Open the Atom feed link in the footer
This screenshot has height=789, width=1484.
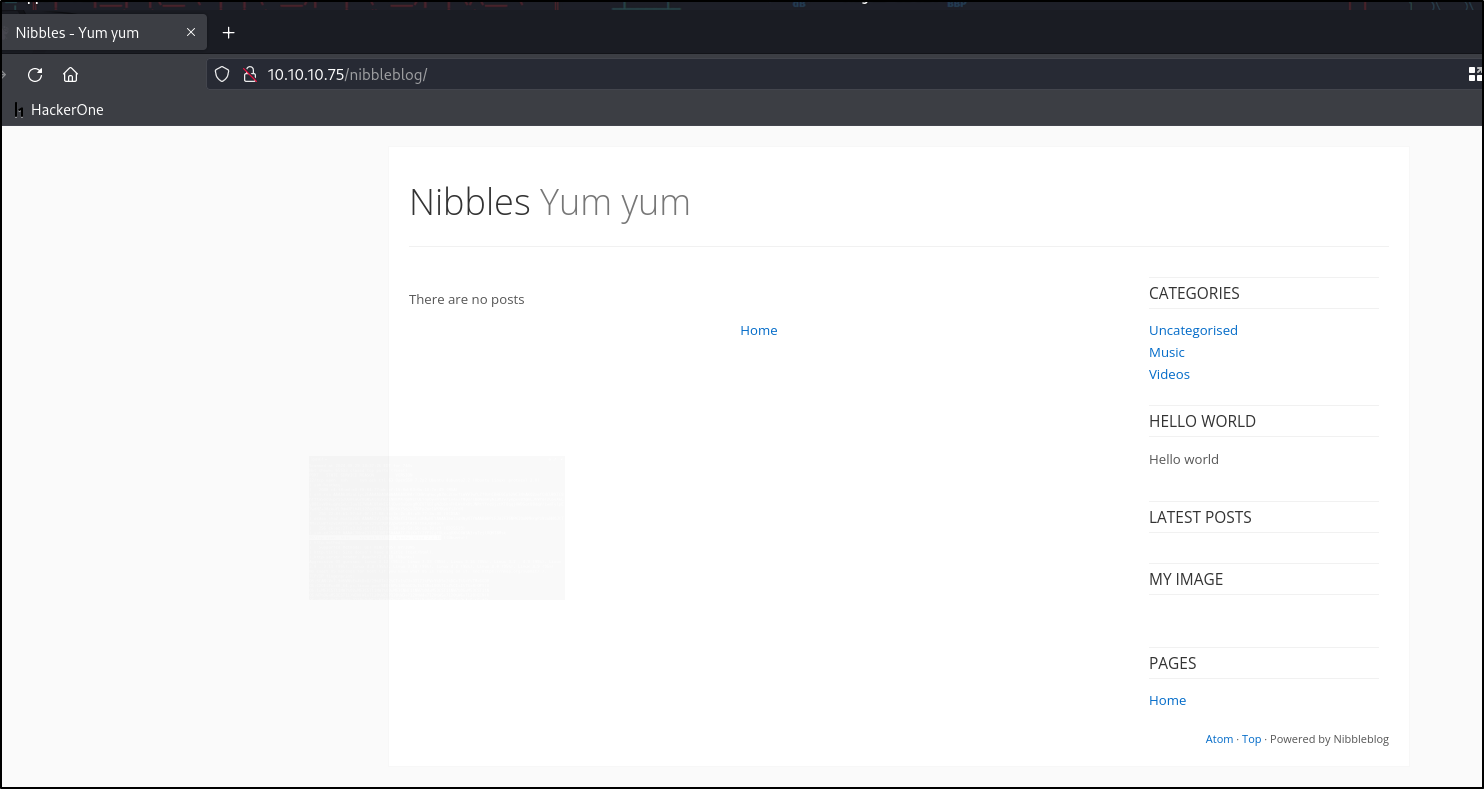[x=1219, y=739]
